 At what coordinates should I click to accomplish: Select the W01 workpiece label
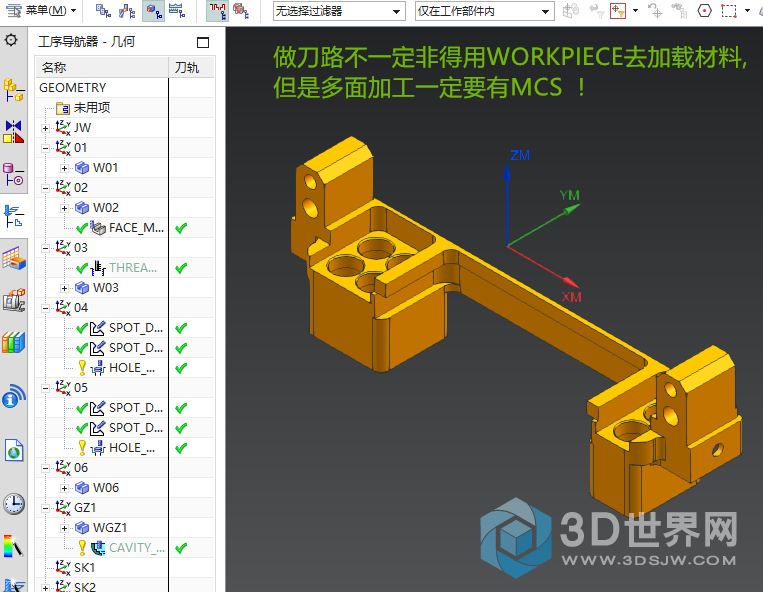[x=106, y=168]
